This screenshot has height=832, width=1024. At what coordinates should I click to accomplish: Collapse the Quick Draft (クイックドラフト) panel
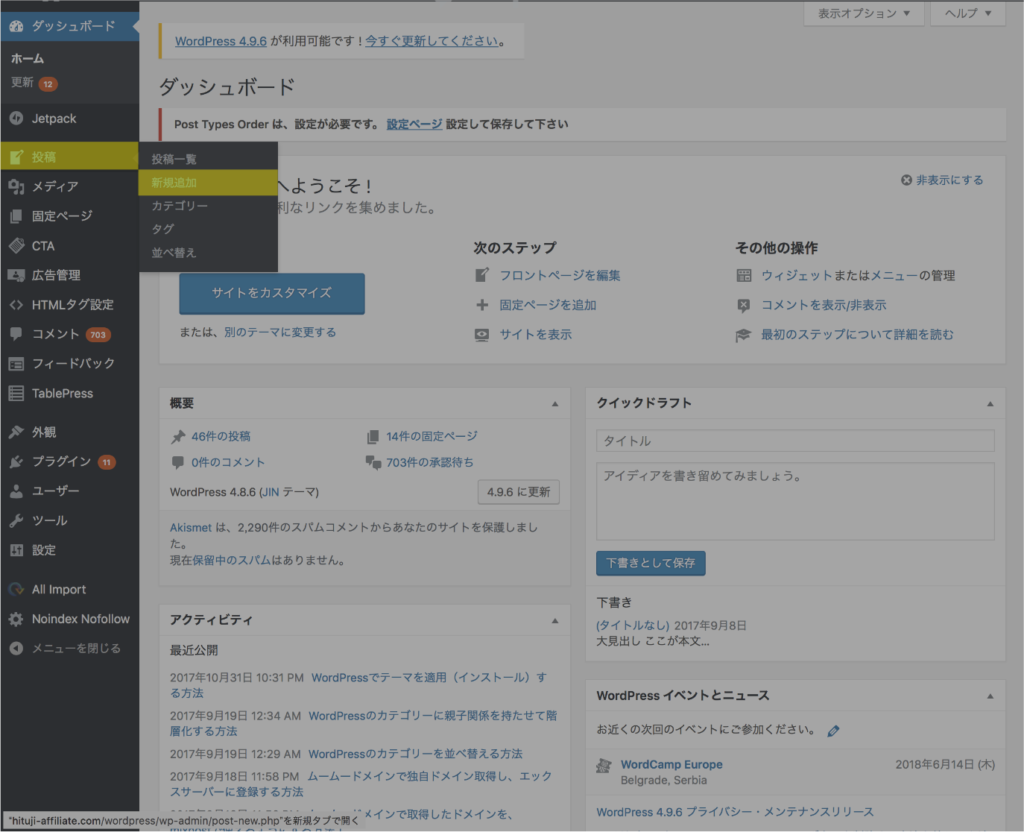pyautogui.click(x=990, y=404)
